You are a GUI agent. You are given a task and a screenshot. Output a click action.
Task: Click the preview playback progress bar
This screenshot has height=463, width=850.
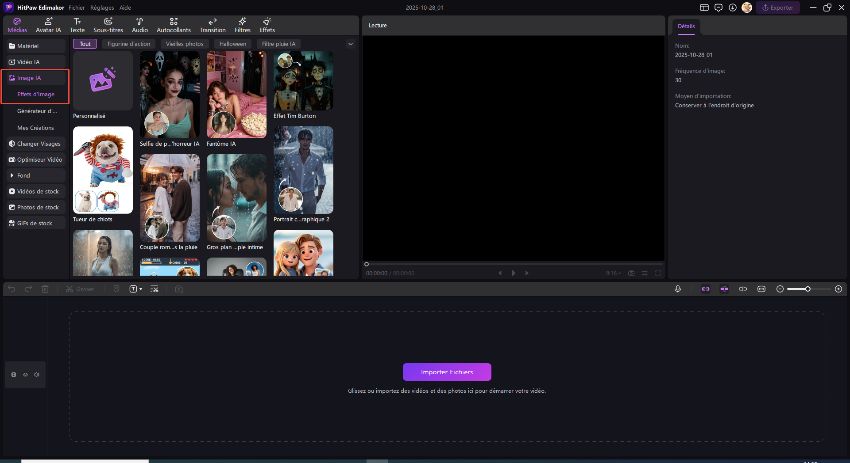513,264
